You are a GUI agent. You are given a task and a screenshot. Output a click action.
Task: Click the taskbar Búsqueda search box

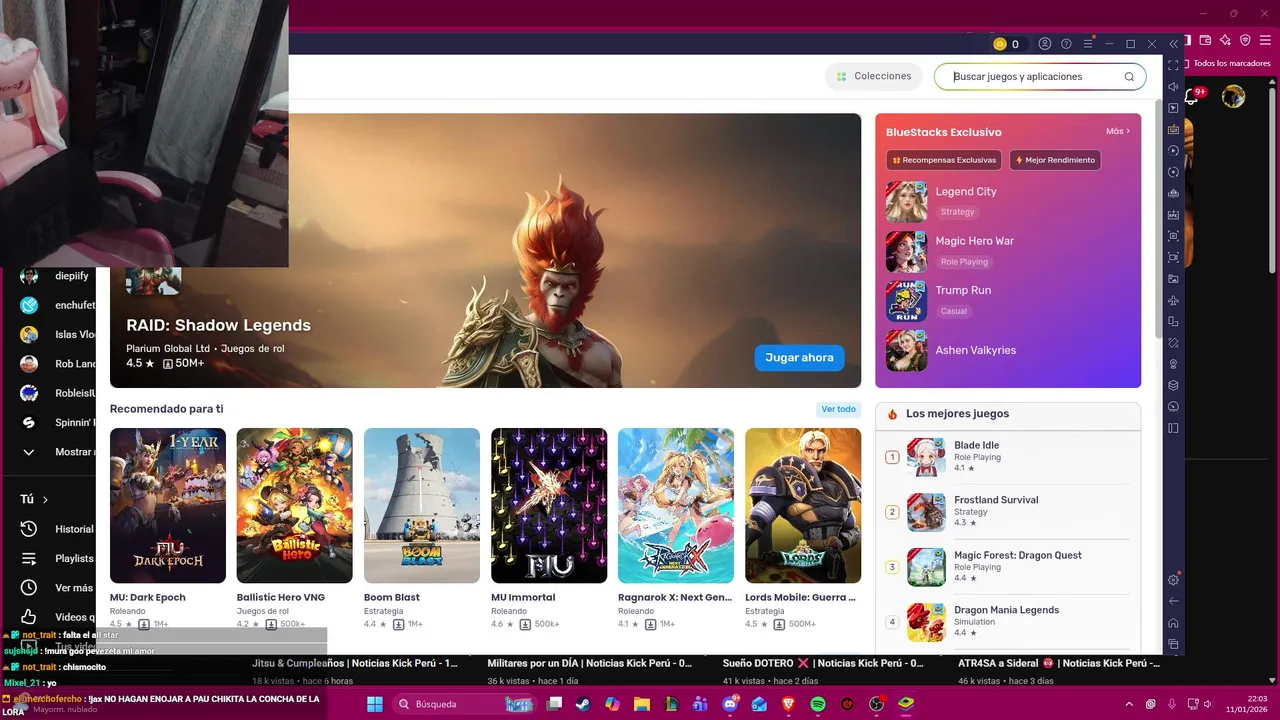click(464, 704)
